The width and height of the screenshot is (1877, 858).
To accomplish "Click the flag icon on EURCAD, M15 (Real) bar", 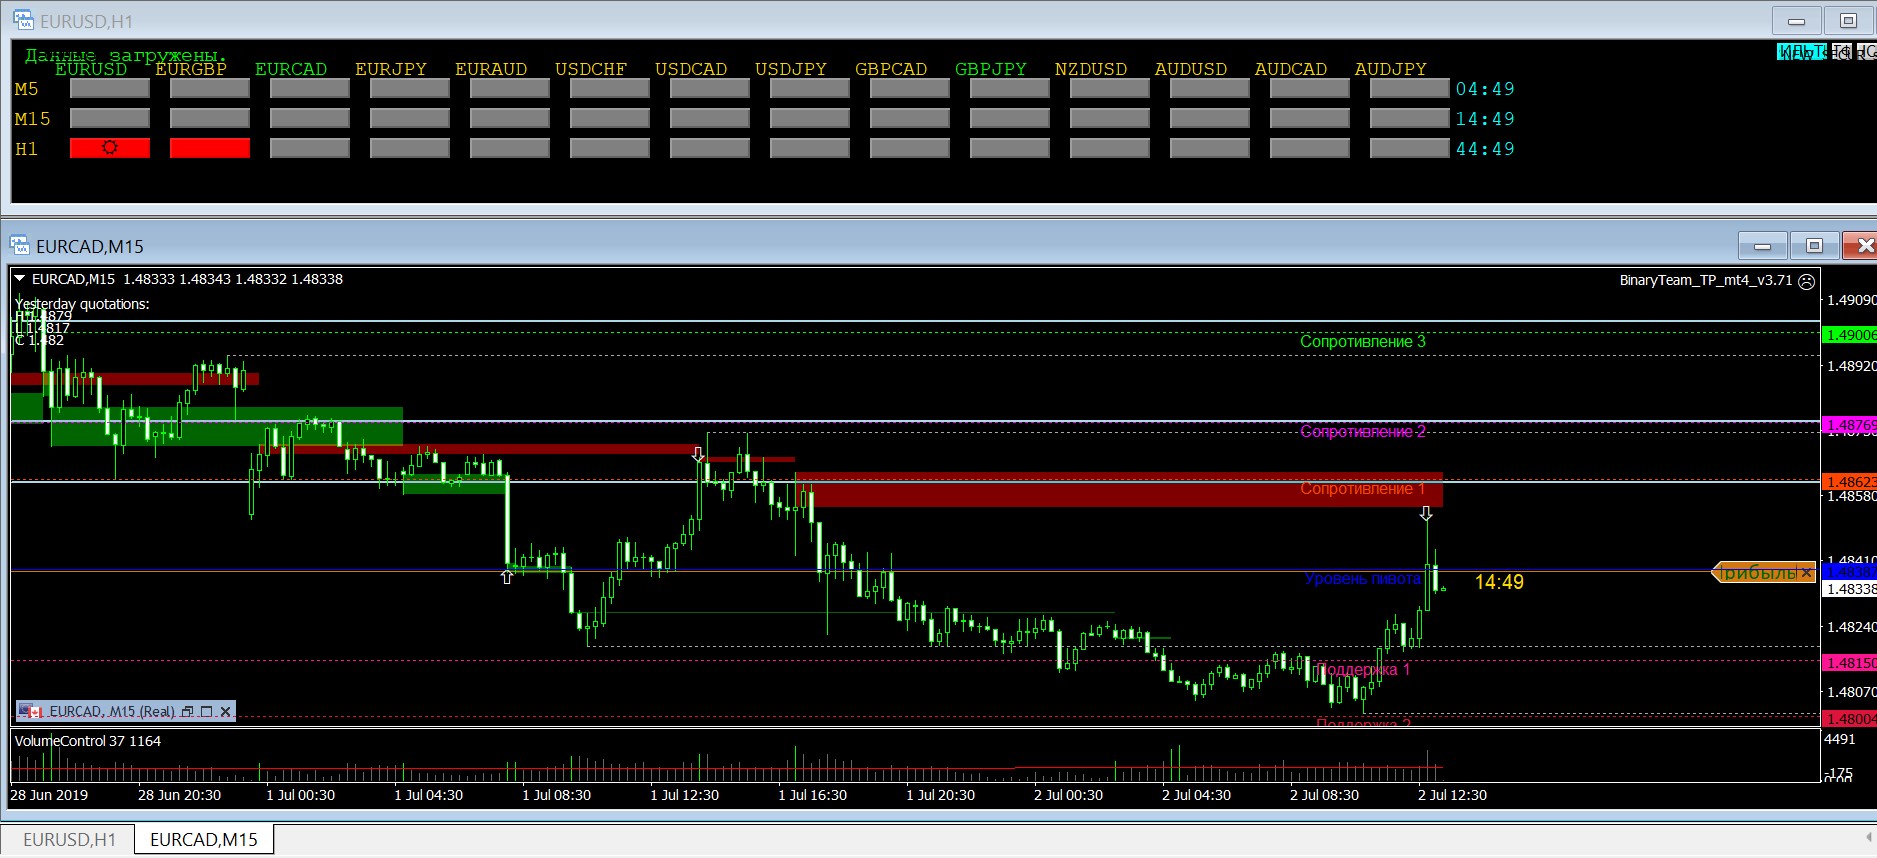I will coord(30,712).
